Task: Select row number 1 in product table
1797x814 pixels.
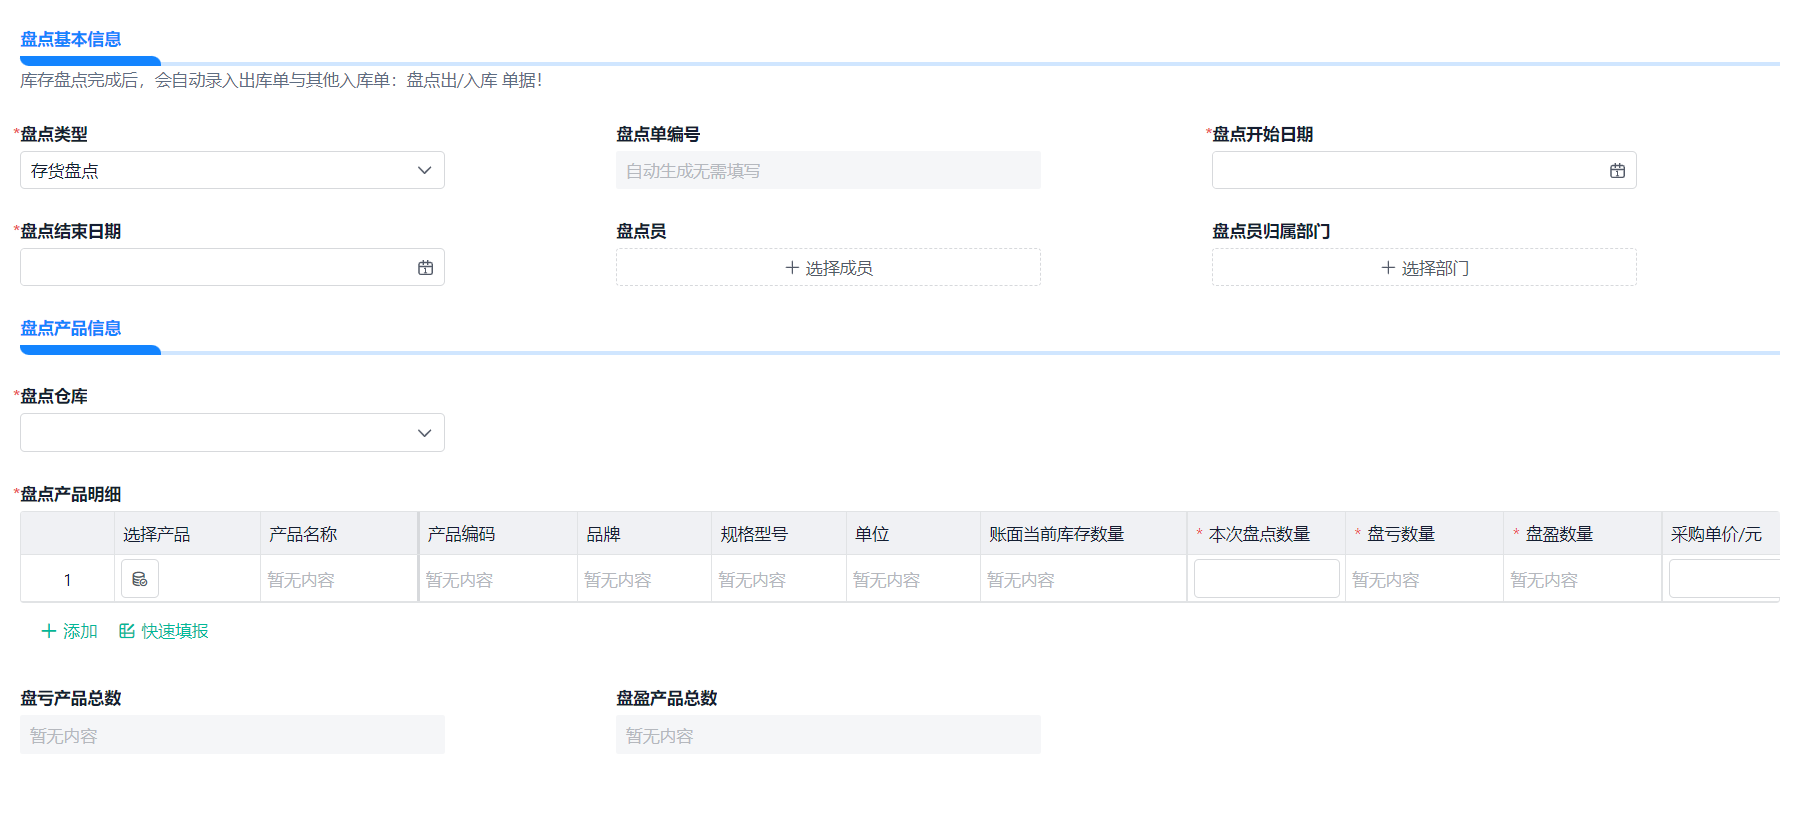Action: pyautogui.click(x=67, y=579)
